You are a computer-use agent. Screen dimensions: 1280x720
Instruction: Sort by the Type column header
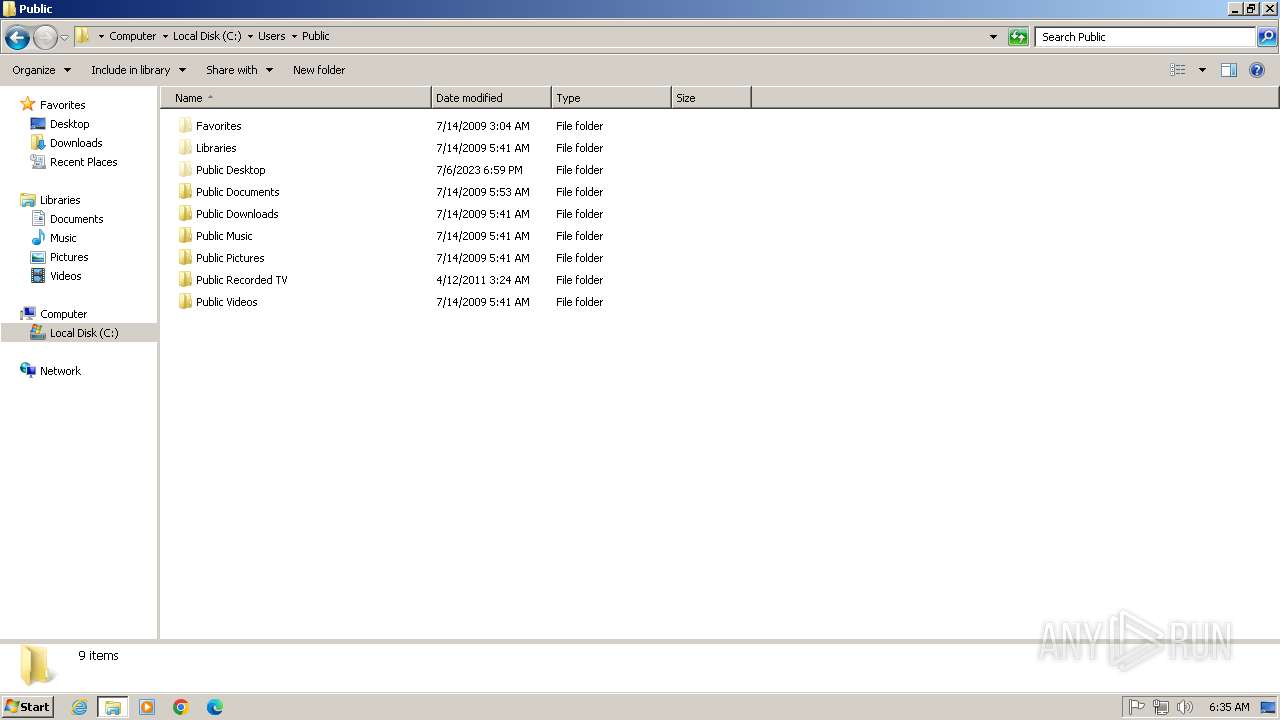click(x=611, y=98)
